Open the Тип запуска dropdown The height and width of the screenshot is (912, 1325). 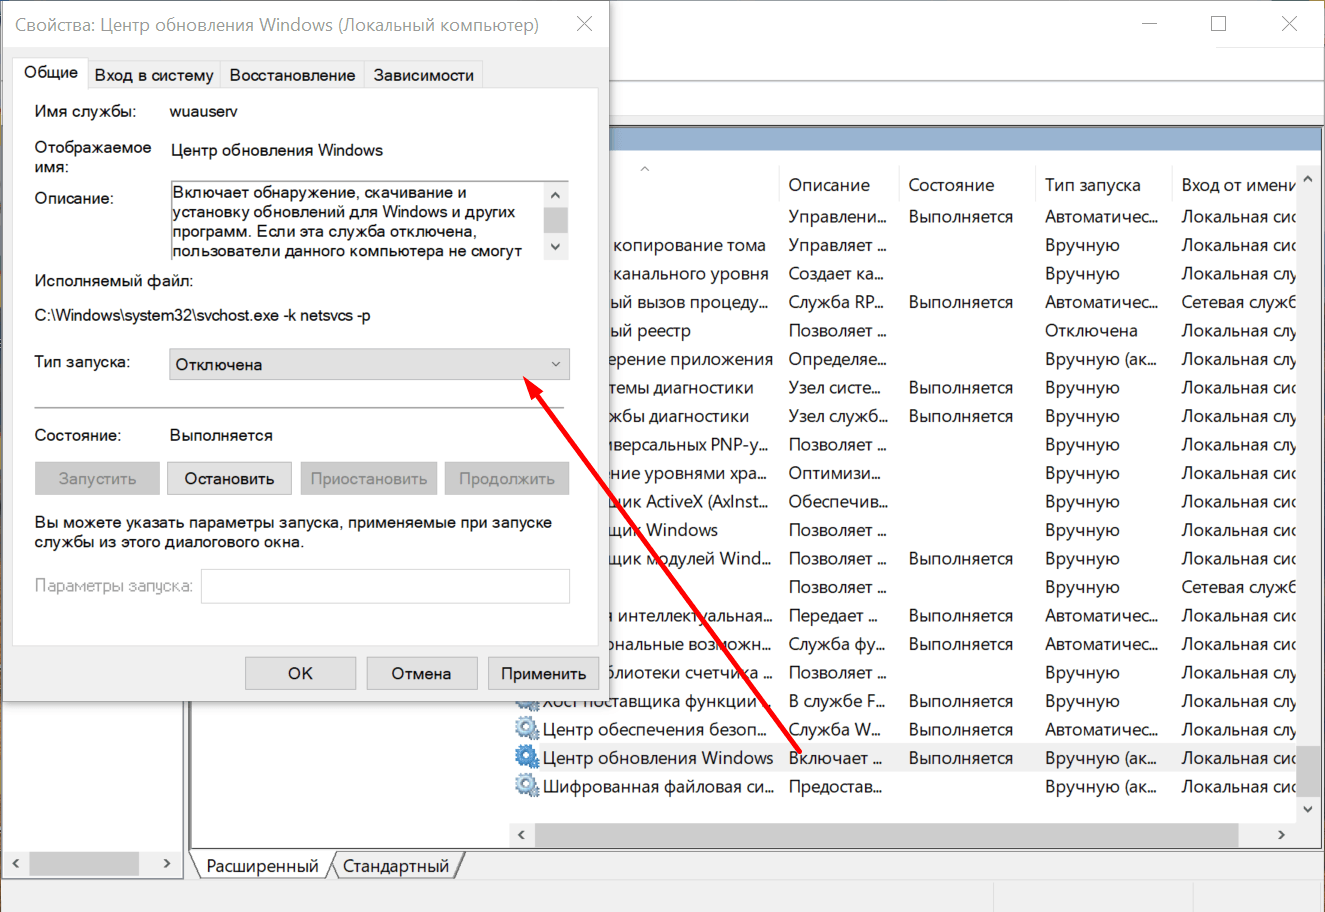[369, 364]
